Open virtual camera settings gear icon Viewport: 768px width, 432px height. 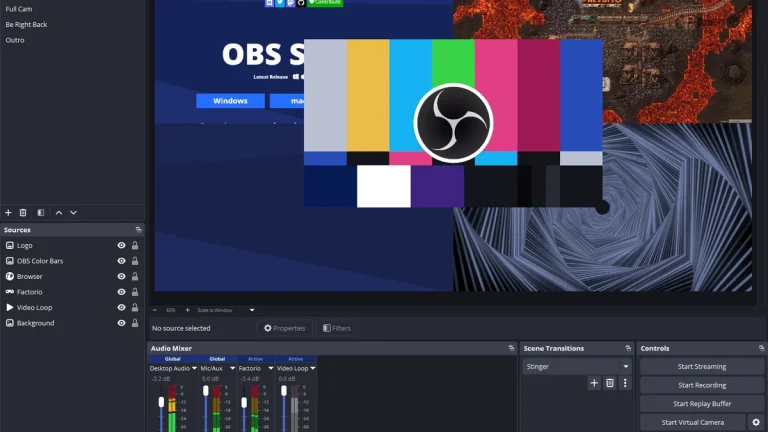pos(756,422)
